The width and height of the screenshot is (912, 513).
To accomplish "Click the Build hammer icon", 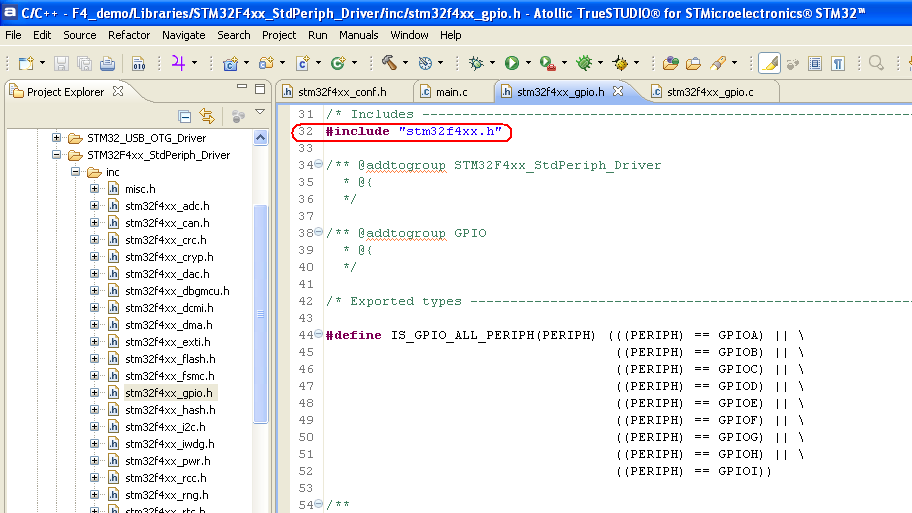I will [389, 62].
